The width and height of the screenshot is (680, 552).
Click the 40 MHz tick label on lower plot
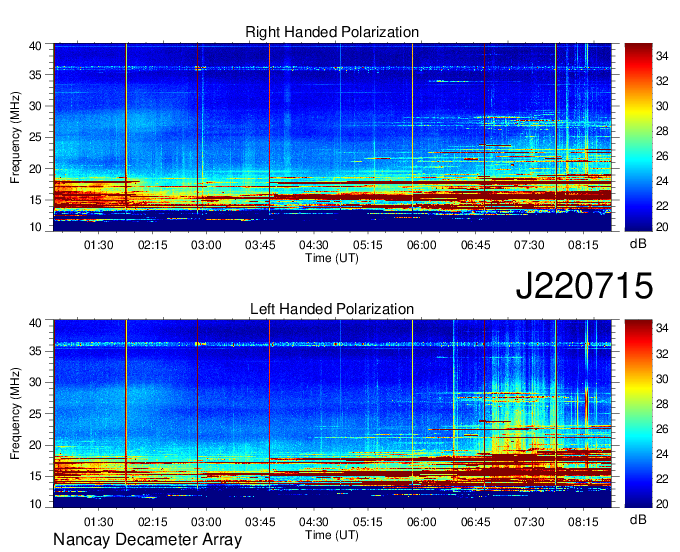(35, 323)
